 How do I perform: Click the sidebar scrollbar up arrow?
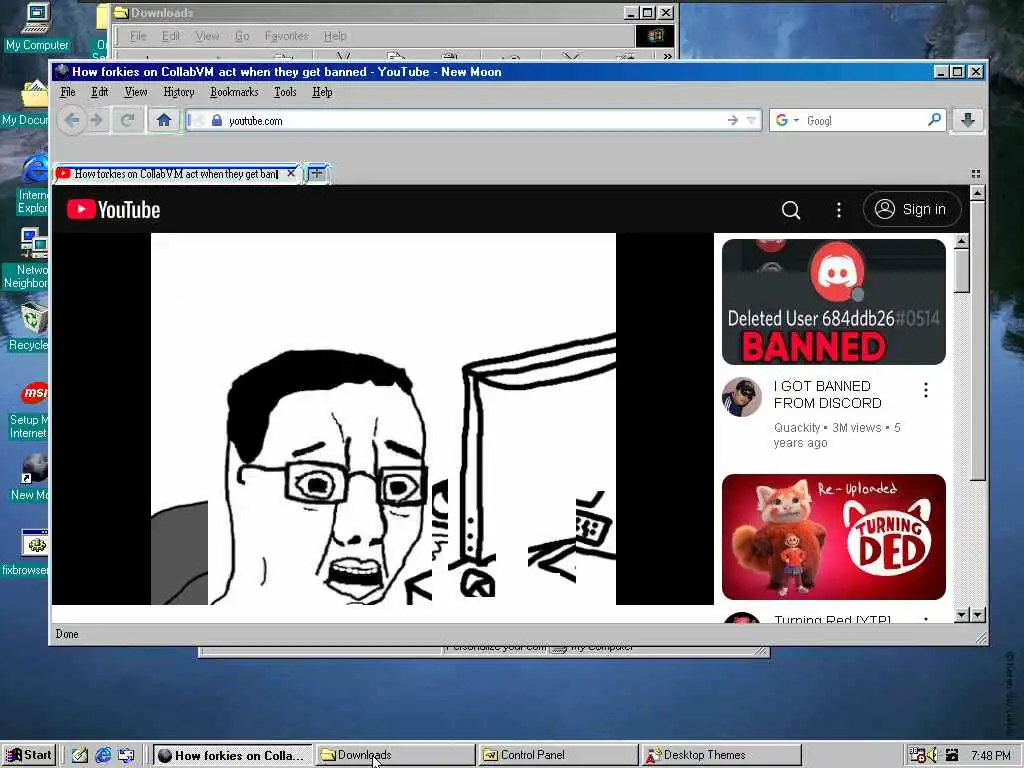coord(961,242)
